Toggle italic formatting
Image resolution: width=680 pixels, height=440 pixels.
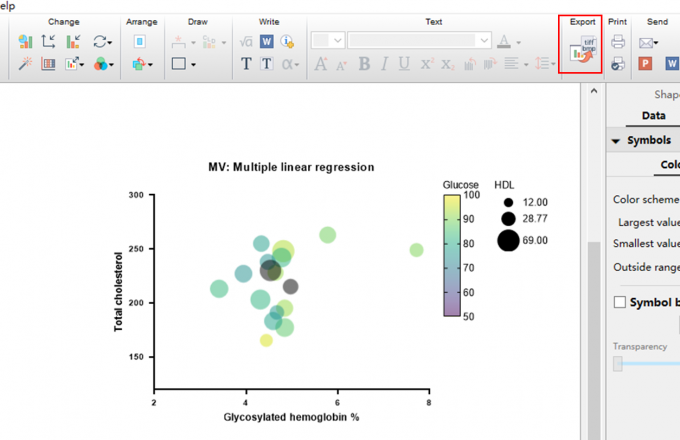tap(384, 64)
